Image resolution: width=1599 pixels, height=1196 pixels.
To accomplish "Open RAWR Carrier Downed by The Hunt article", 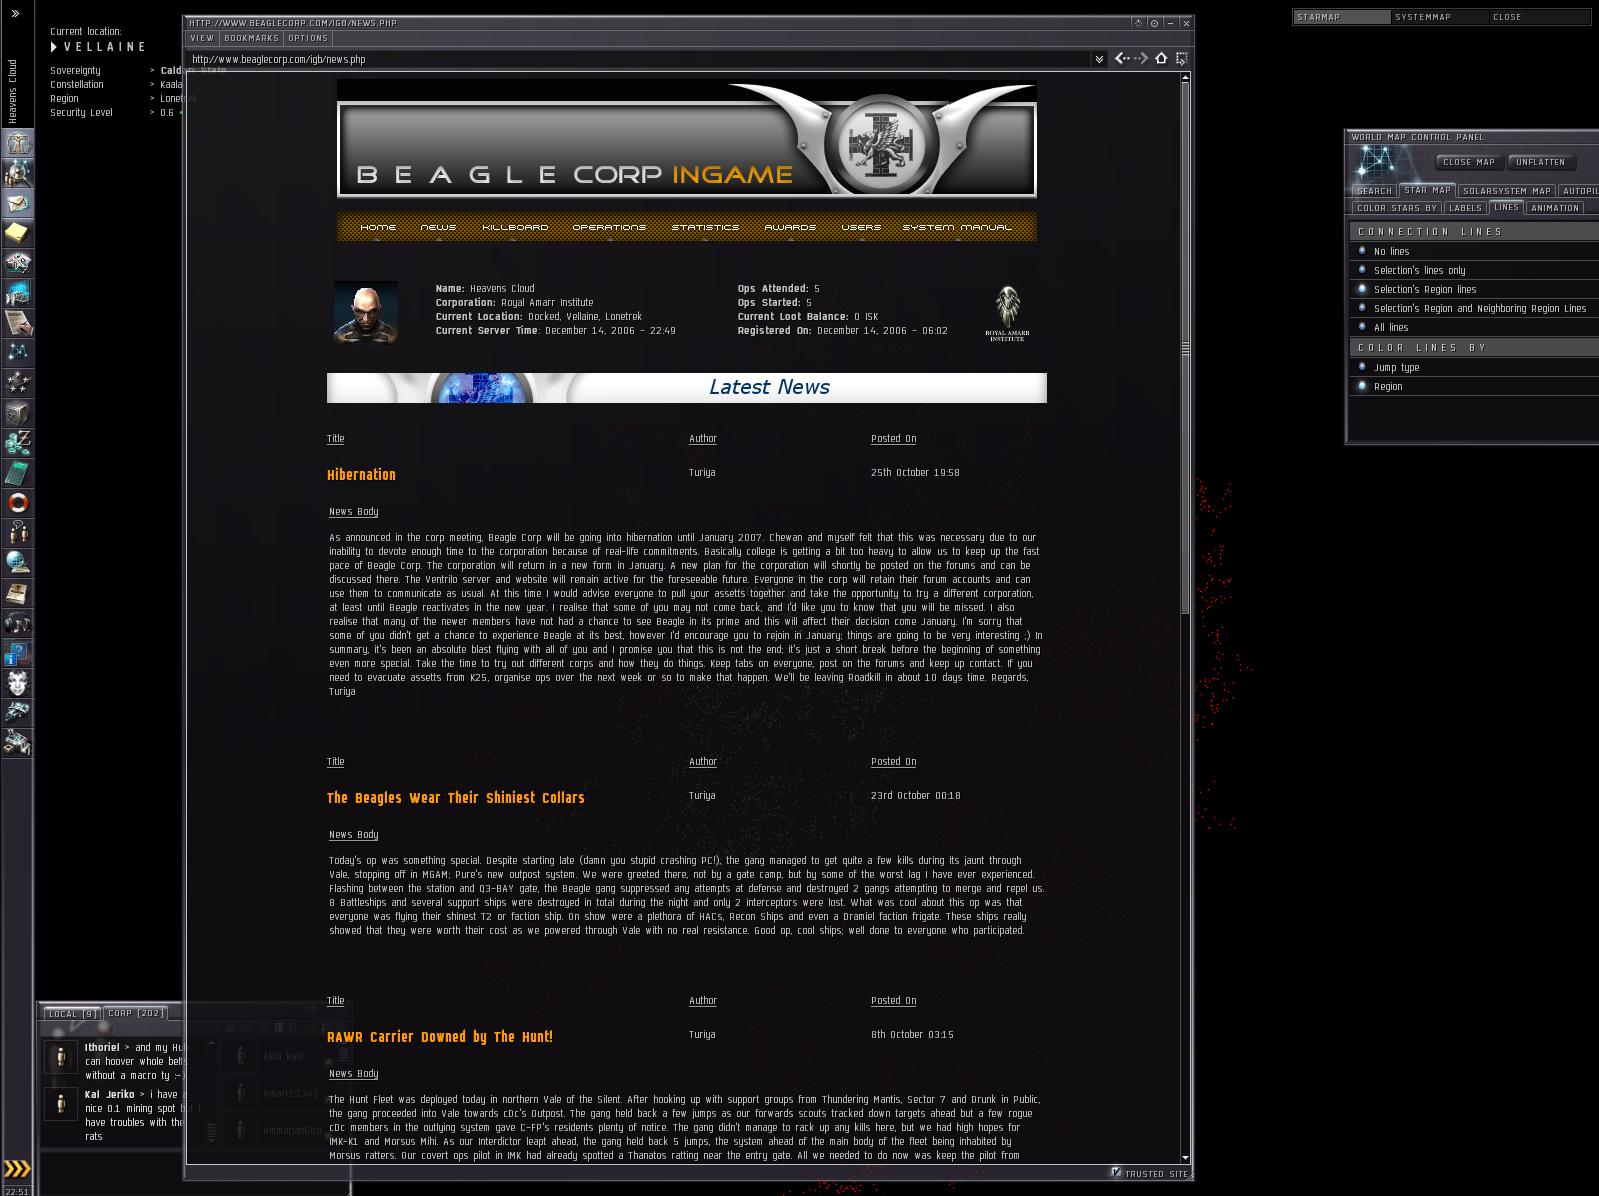I will point(440,1037).
